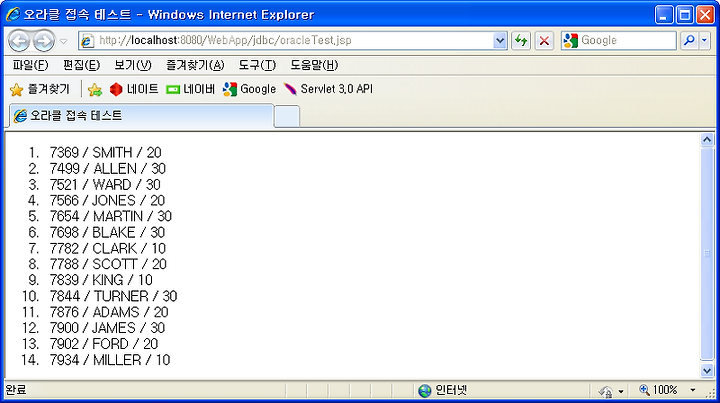Open the 네이버 favorites link
The height and width of the screenshot is (403, 720).
(x=191, y=89)
